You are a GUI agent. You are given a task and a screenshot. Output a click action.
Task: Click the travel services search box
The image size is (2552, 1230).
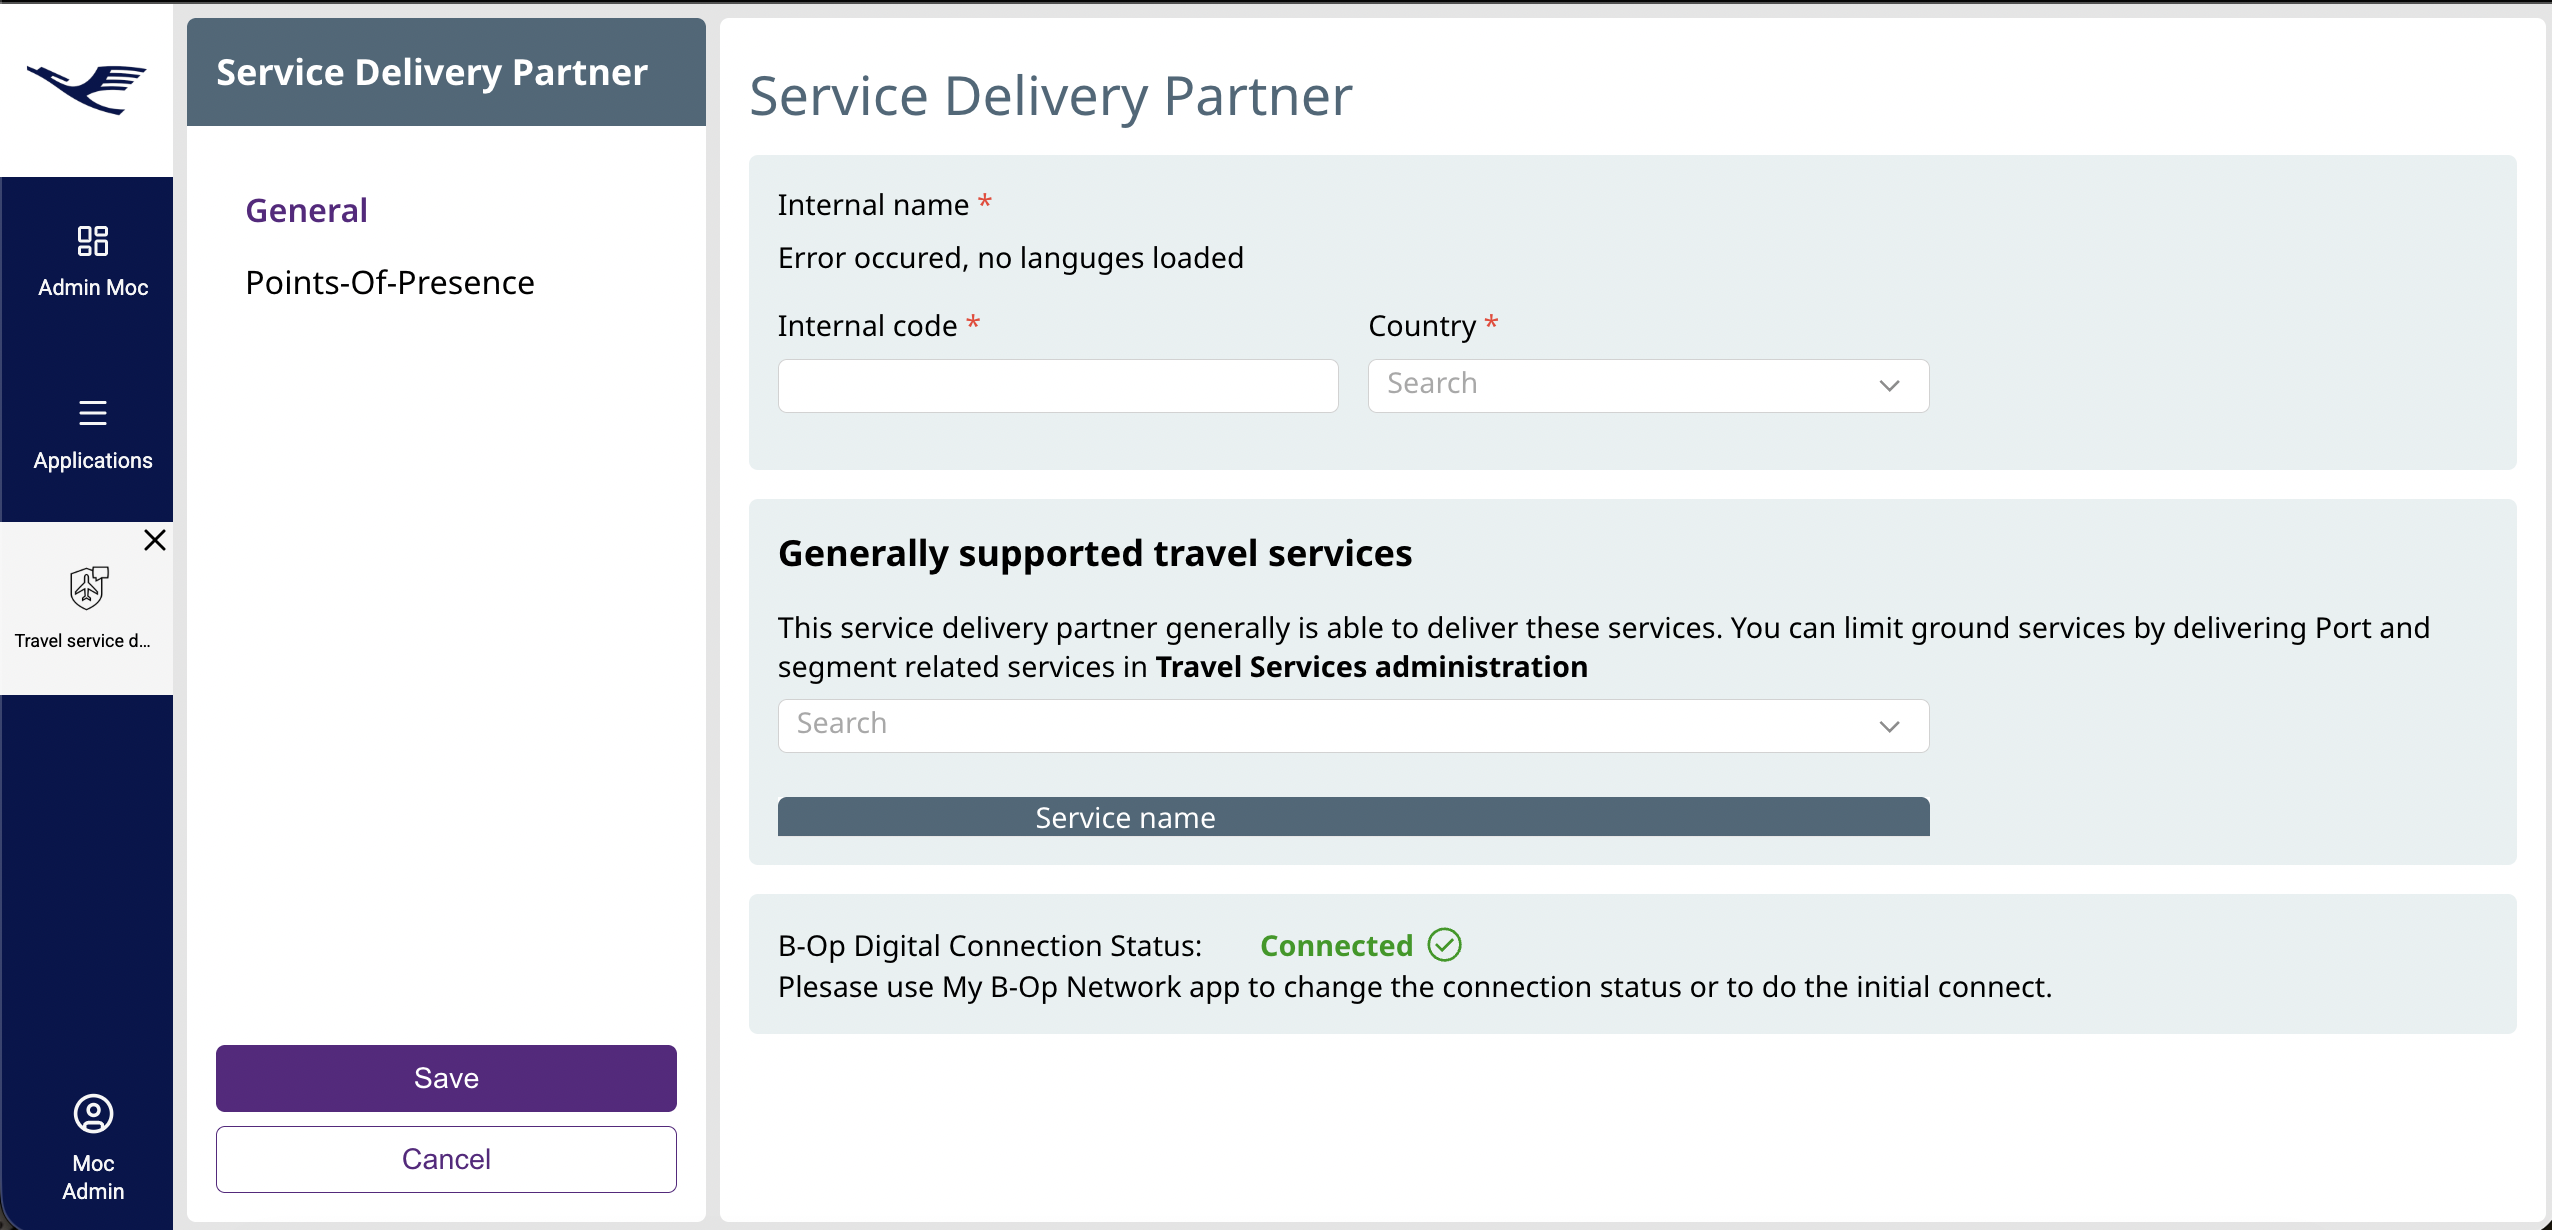pyautogui.click(x=1320, y=725)
